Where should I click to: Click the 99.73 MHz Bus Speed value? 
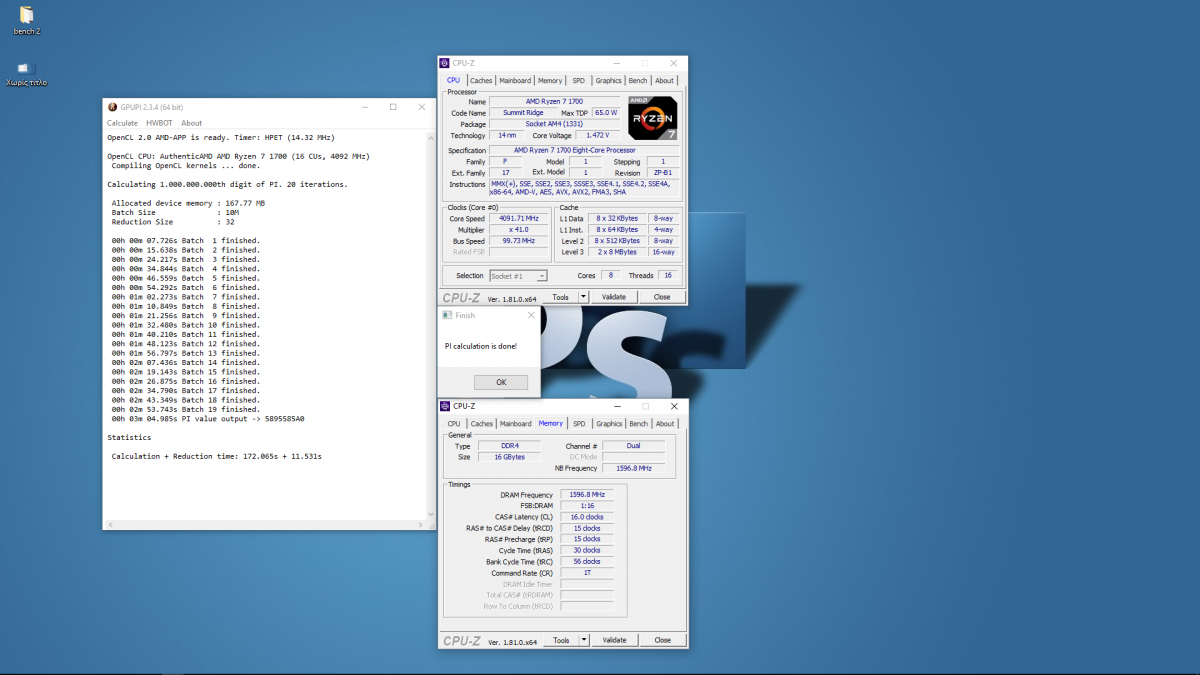[x=521, y=241]
